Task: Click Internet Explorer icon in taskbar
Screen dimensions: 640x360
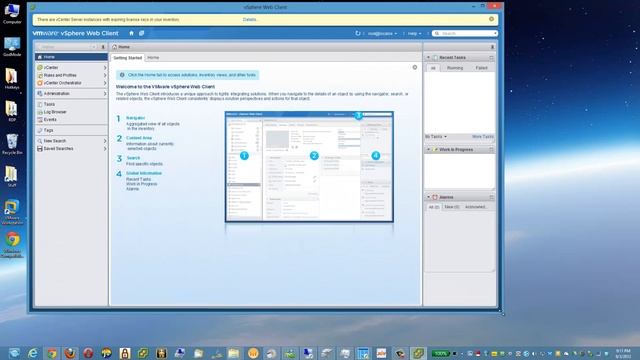Action: point(33,353)
